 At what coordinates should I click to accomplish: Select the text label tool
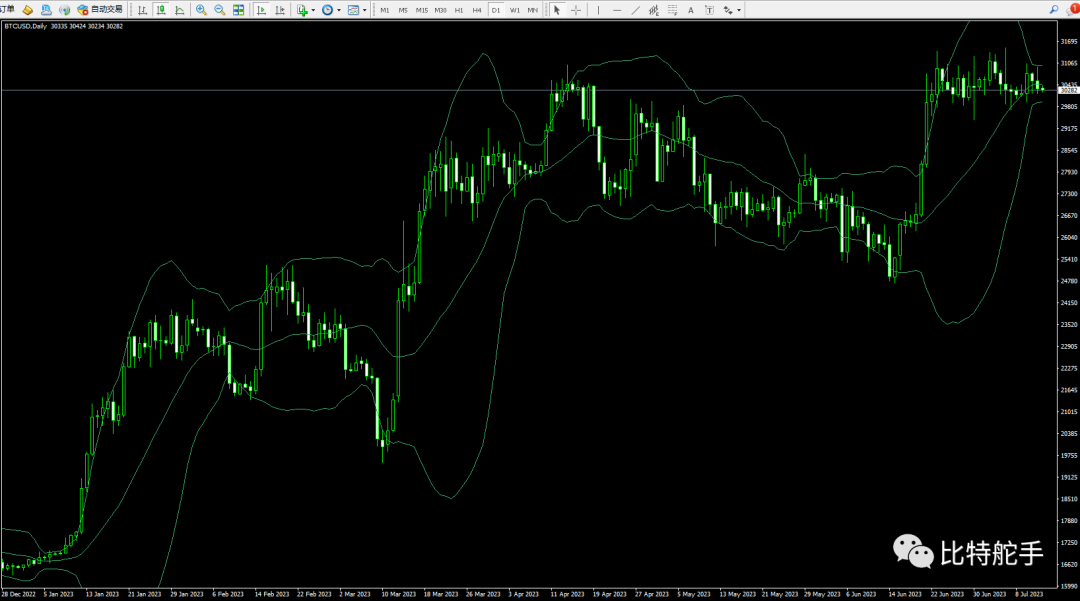pos(709,10)
